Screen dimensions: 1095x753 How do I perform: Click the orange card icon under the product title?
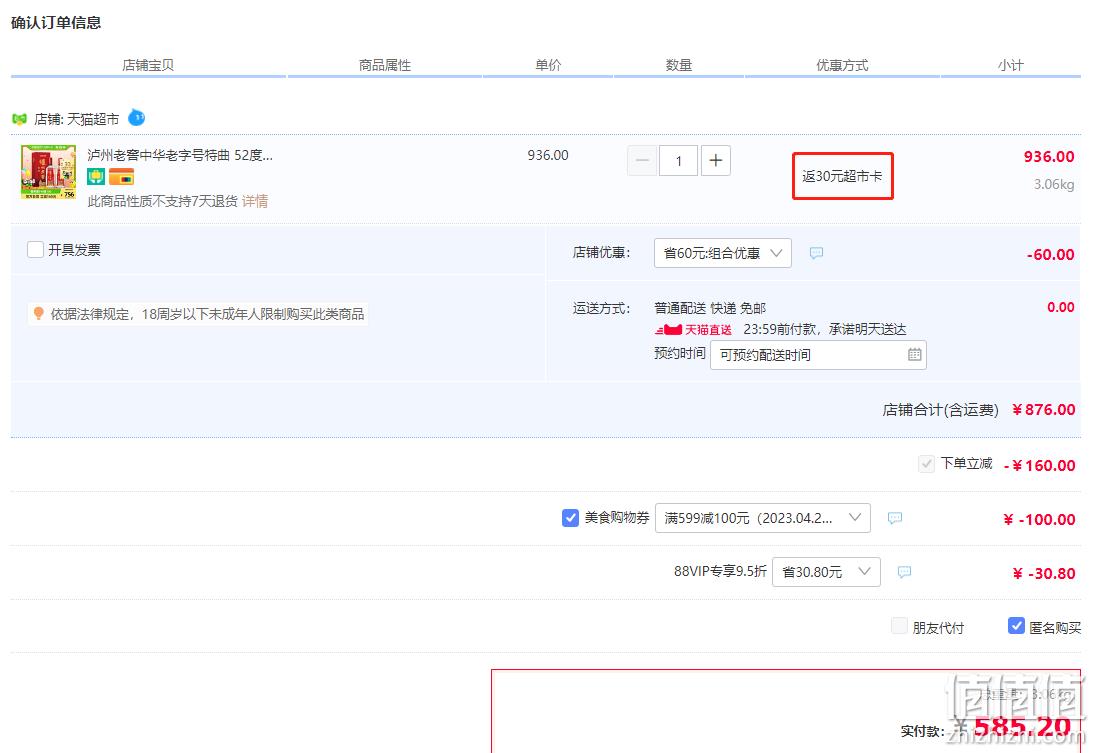(122, 177)
